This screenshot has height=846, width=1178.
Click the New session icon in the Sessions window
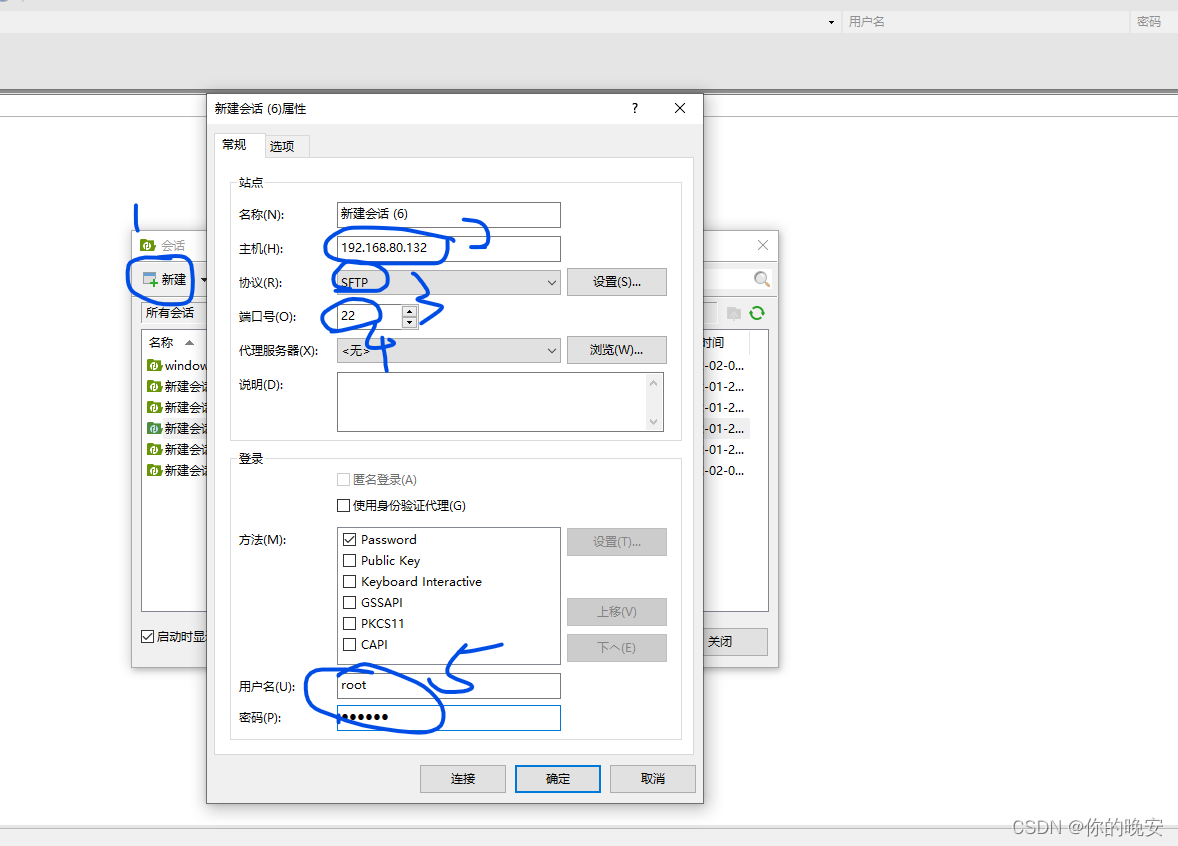(x=150, y=279)
